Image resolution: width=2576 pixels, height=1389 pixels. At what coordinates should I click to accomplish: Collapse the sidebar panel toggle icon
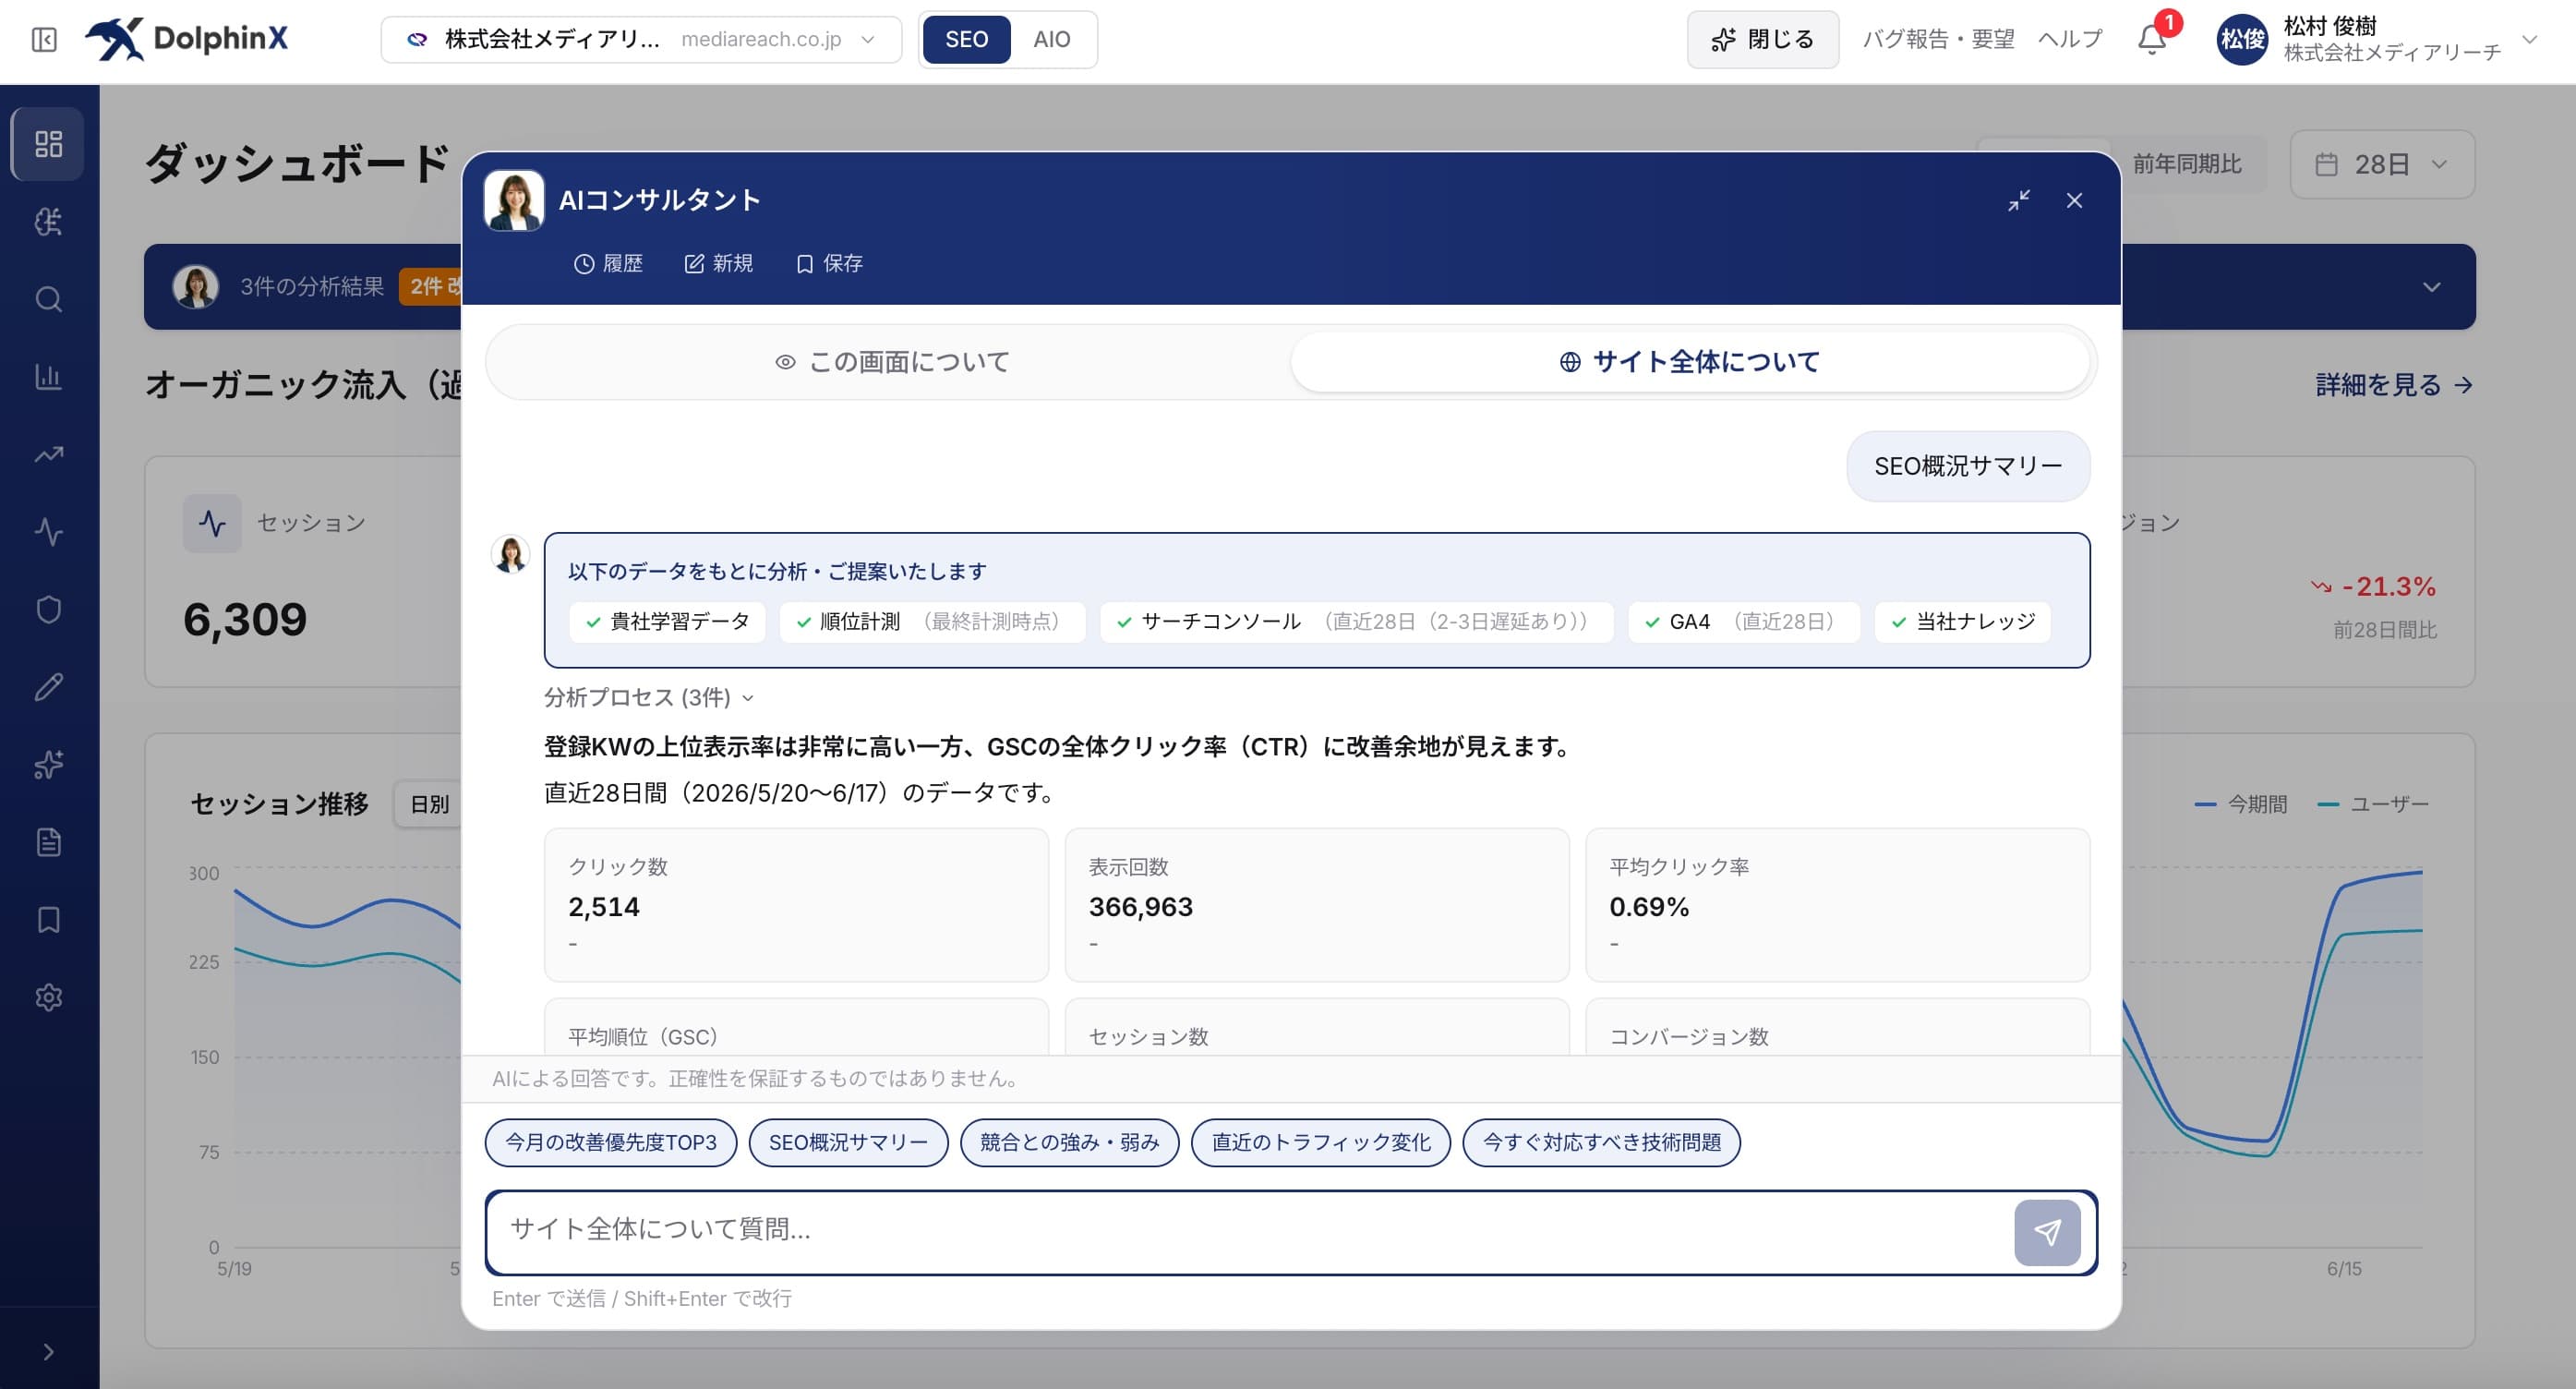tap(44, 40)
